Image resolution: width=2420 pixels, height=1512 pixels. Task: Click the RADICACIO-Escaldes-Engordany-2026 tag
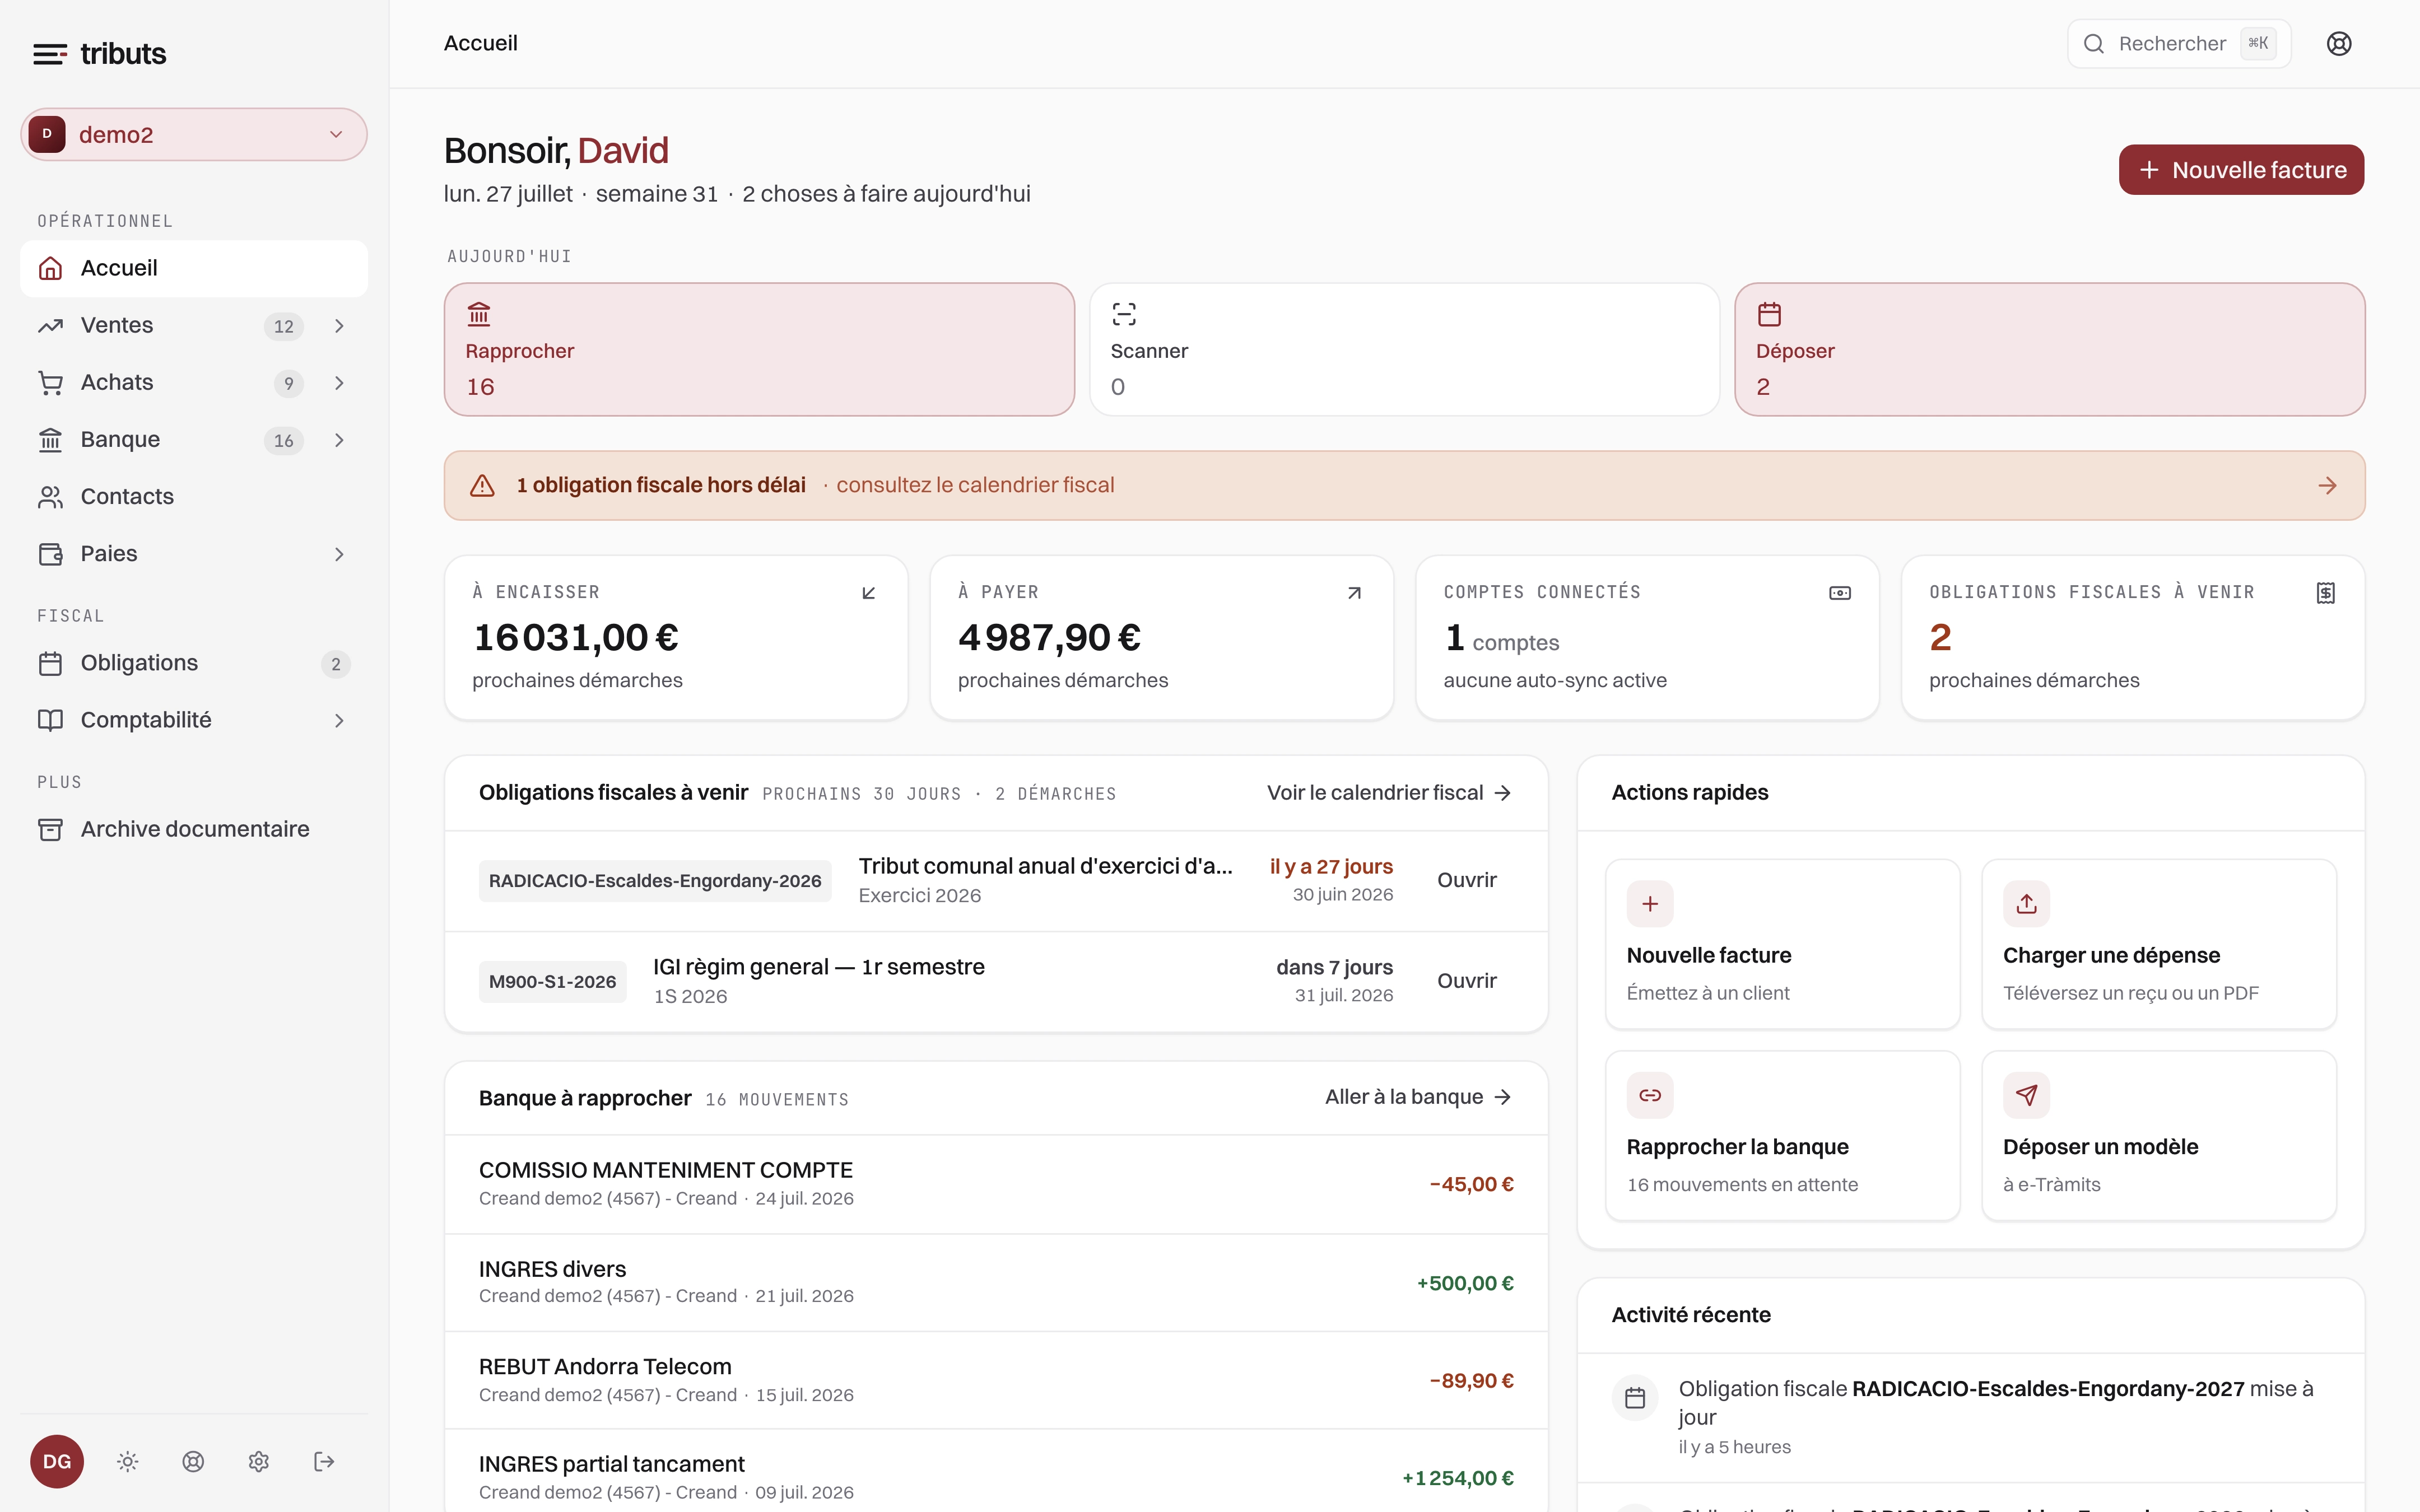click(655, 881)
